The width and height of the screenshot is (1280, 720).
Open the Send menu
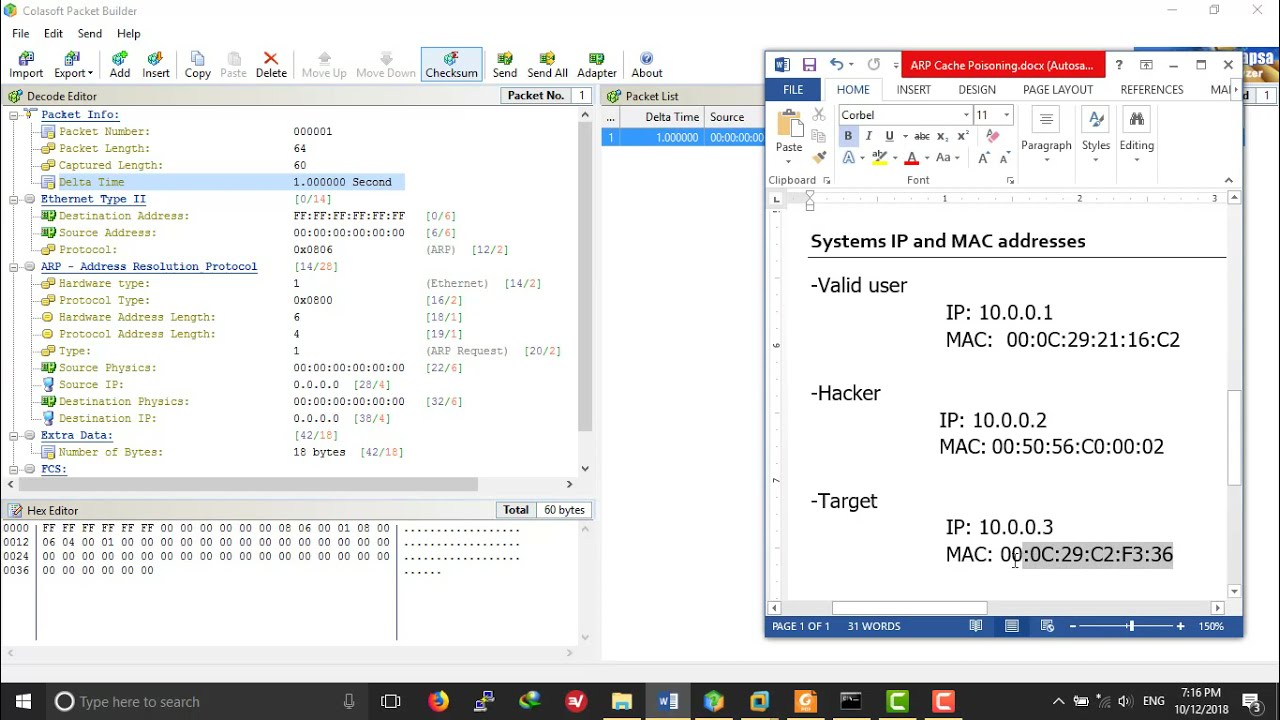(x=90, y=34)
